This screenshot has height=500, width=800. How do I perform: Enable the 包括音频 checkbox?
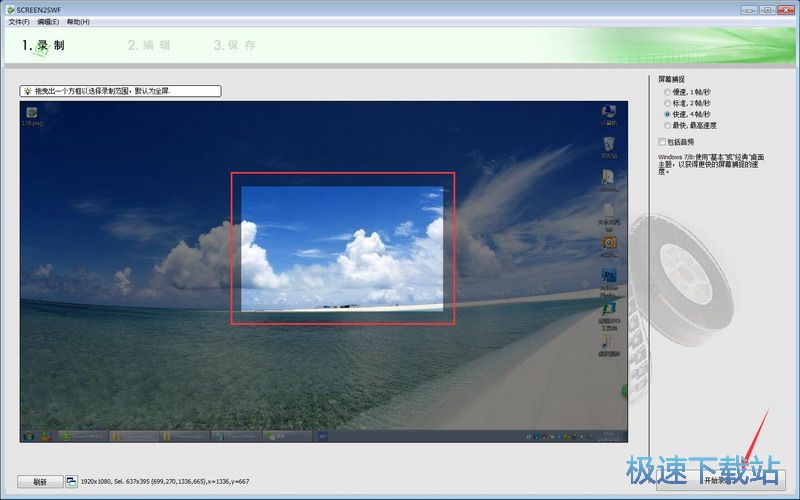point(662,142)
